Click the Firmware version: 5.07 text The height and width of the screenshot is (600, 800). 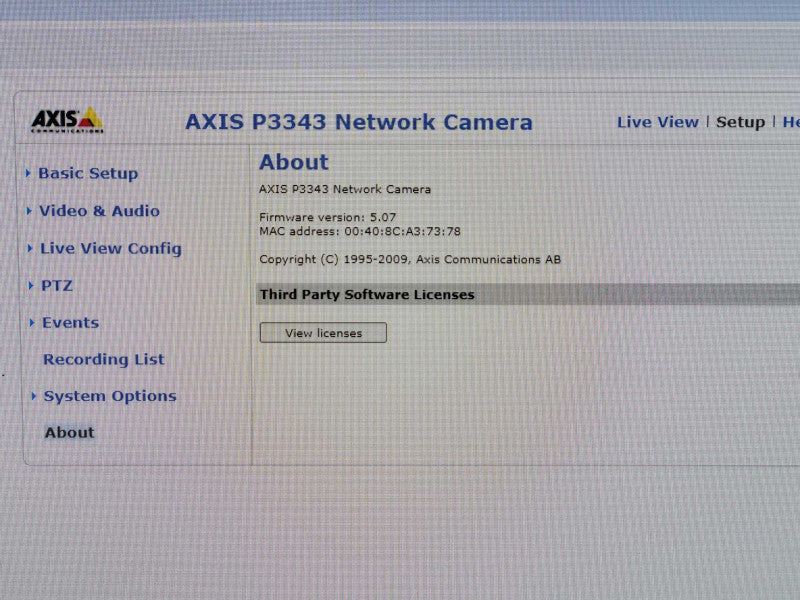pyautogui.click(x=328, y=217)
